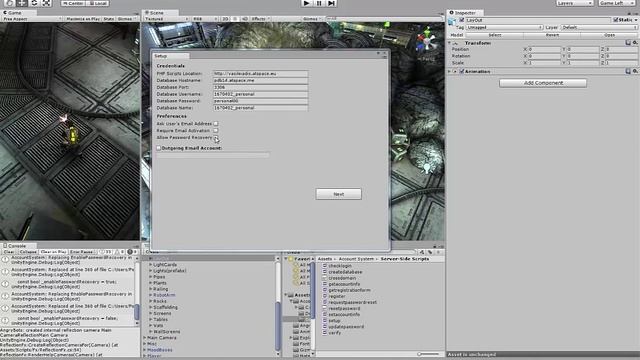Viewport: 640px width, 360px height.
Task: Start Play mode
Action: tap(307, 3)
